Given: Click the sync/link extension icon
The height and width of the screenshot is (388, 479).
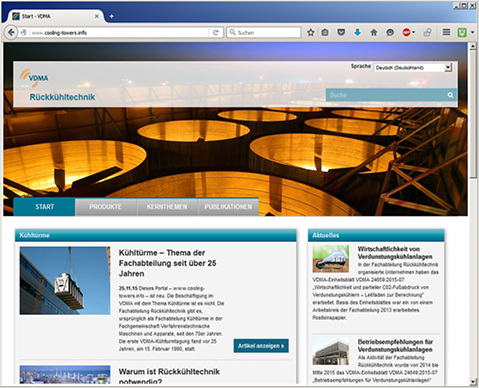Looking at the screenshot, I should pyautogui.click(x=427, y=32).
